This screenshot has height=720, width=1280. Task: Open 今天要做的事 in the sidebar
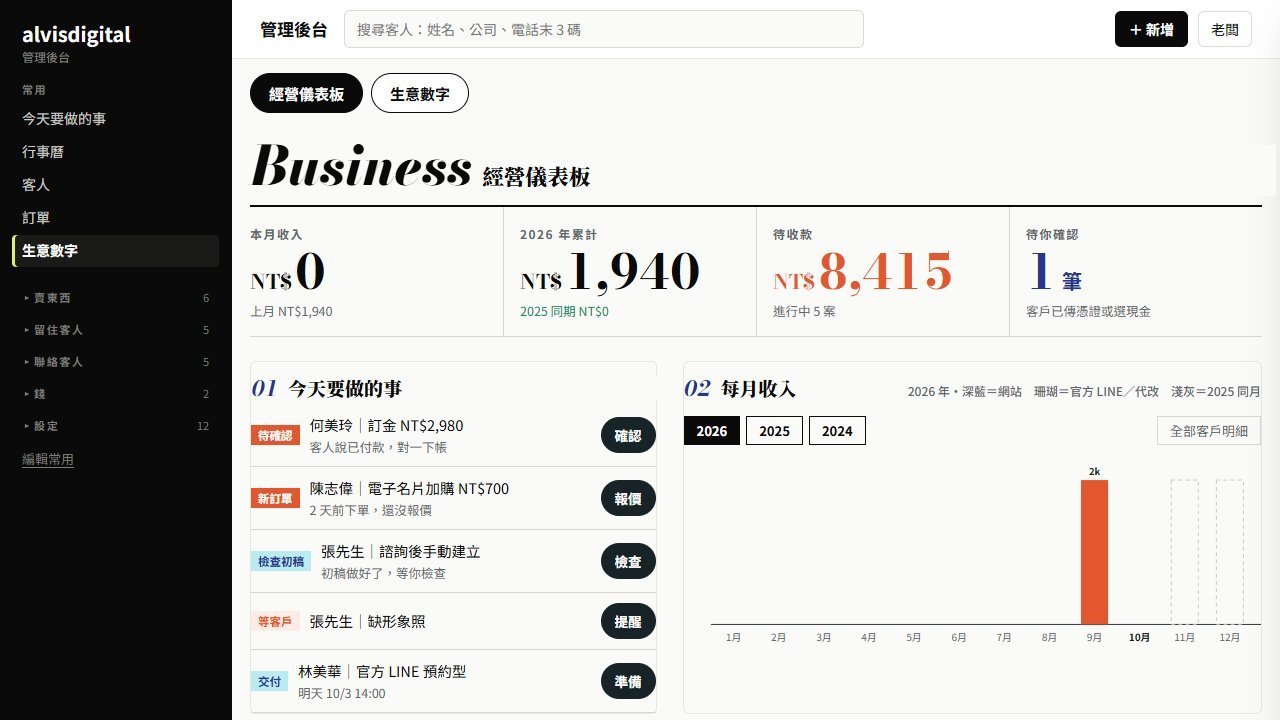(x=115, y=119)
